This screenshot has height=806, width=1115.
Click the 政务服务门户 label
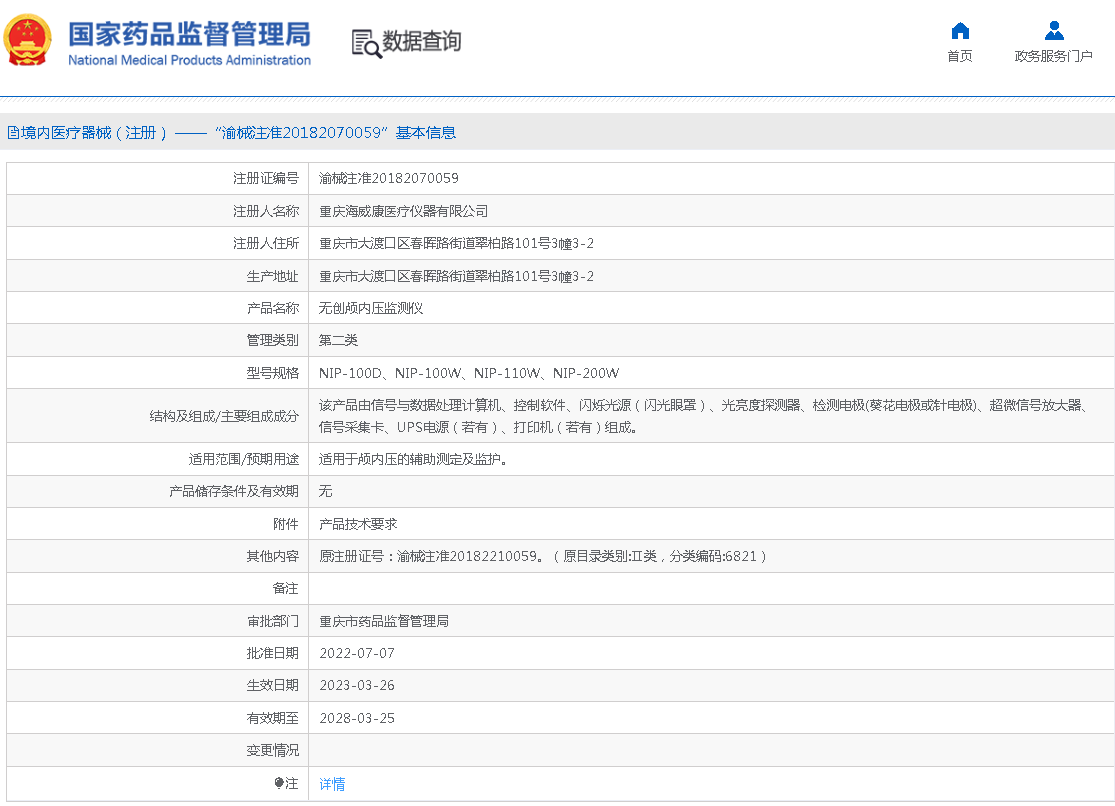point(1053,56)
